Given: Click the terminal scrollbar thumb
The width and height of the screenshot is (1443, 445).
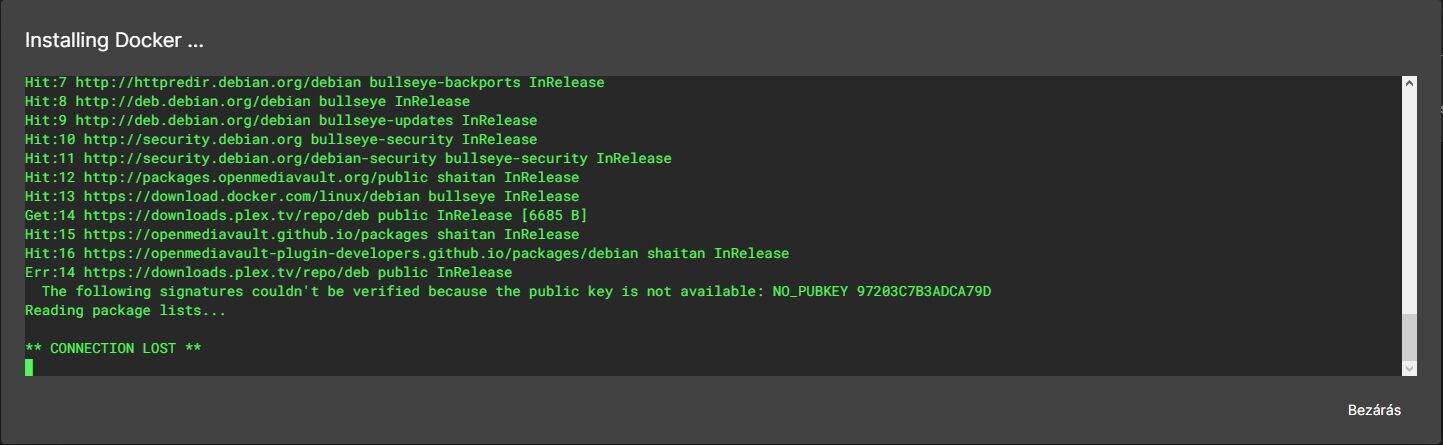Looking at the screenshot, I should pos(1409,336).
